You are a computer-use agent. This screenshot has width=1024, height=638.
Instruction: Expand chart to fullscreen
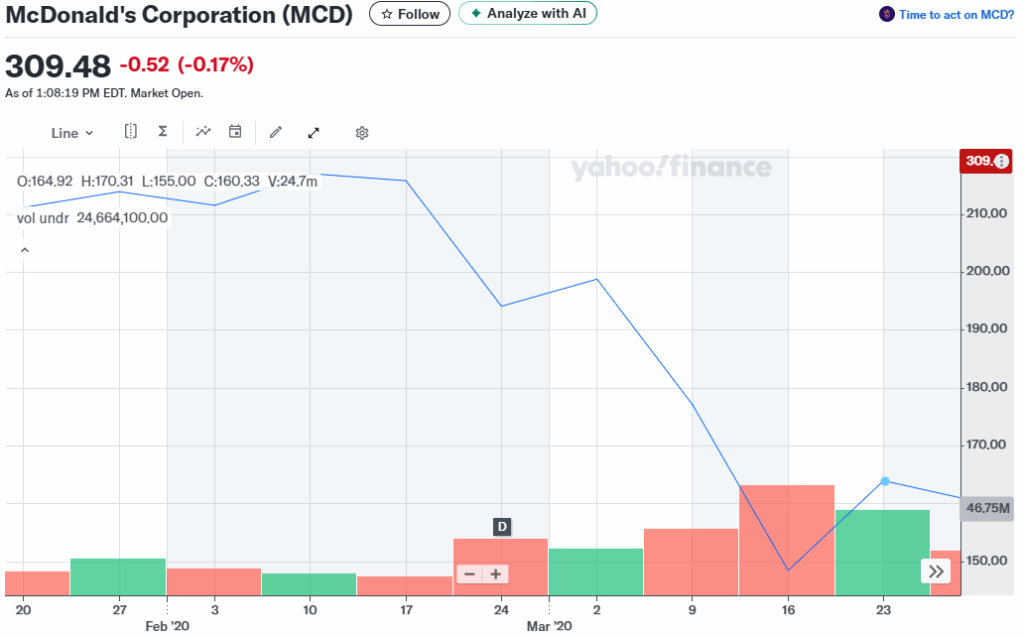click(313, 131)
